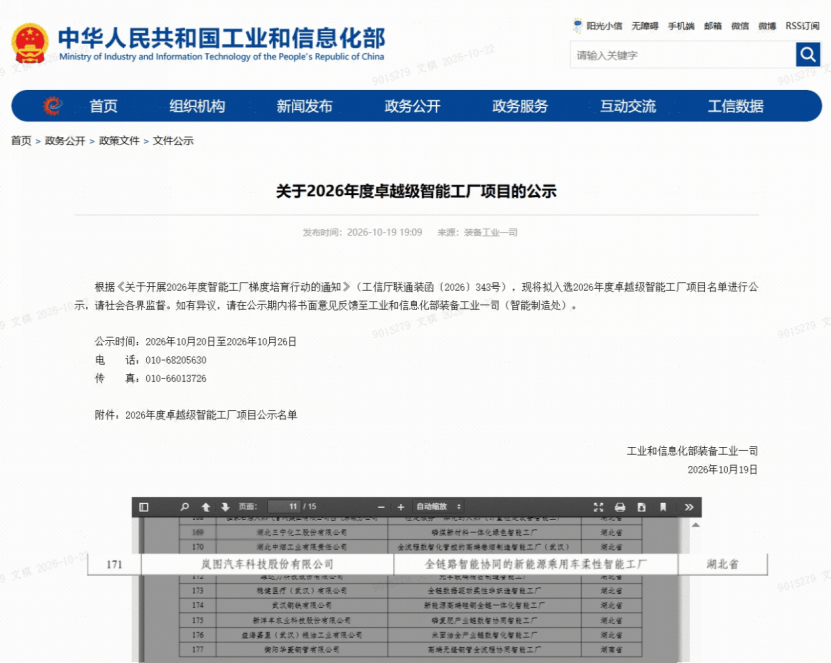Click the PDF scrollbar up arrow
Image resolution: width=831 pixels, height=663 pixels.
[696, 525]
